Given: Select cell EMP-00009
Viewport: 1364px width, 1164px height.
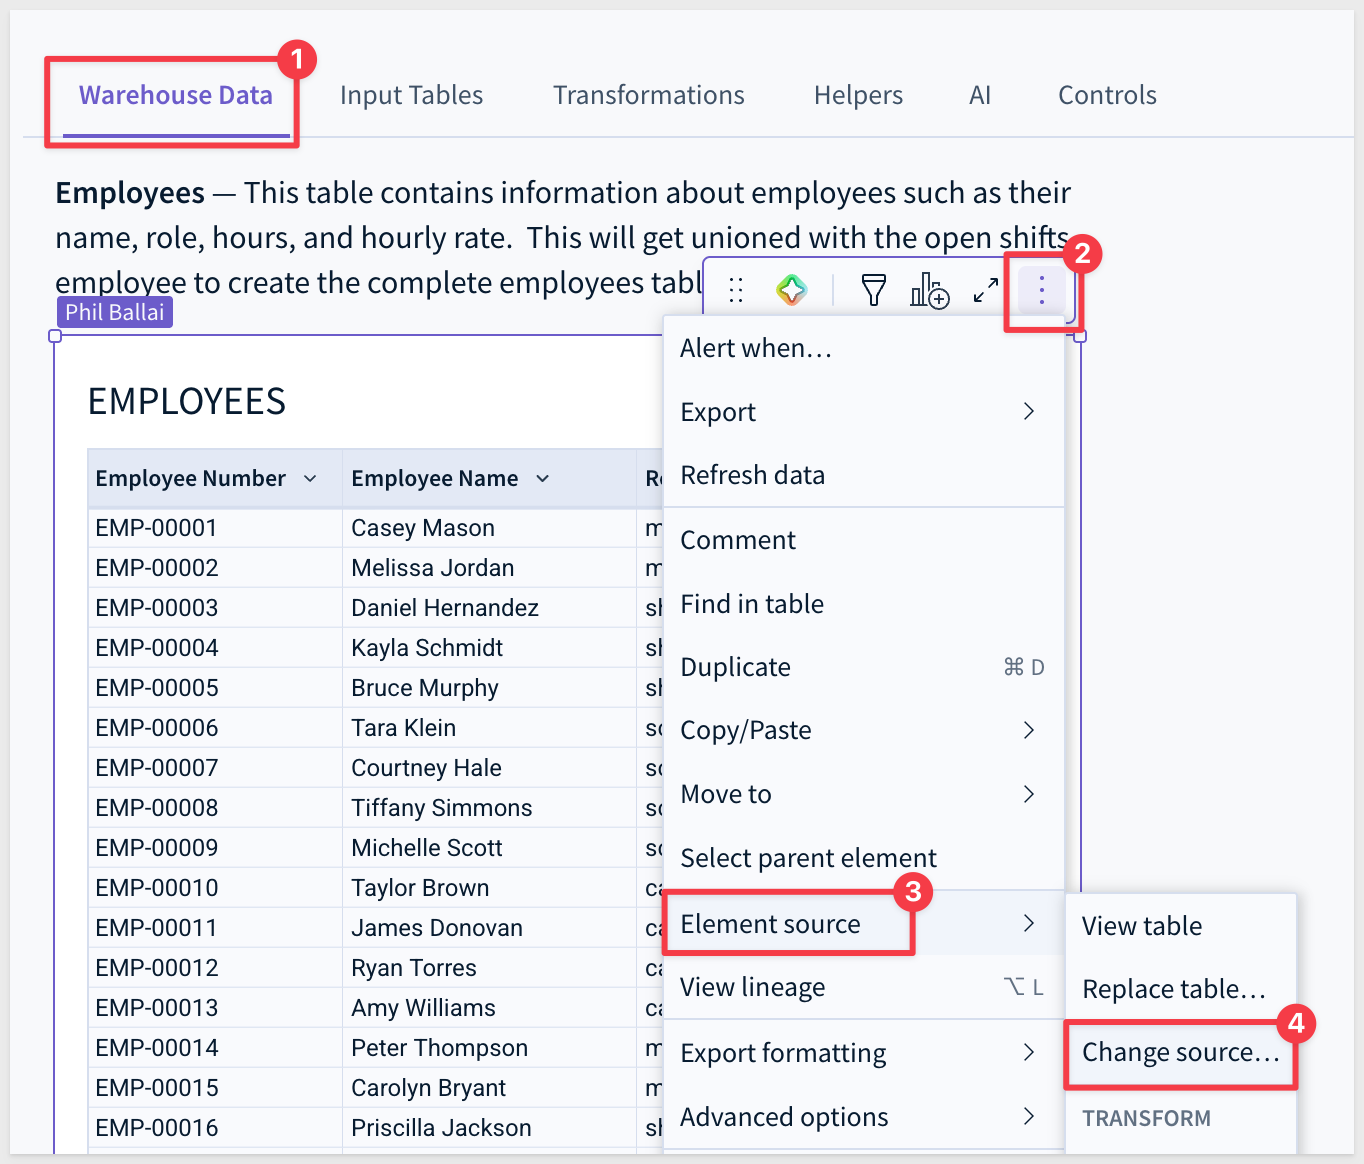Looking at the screenshot, I should tap(215, 848).
